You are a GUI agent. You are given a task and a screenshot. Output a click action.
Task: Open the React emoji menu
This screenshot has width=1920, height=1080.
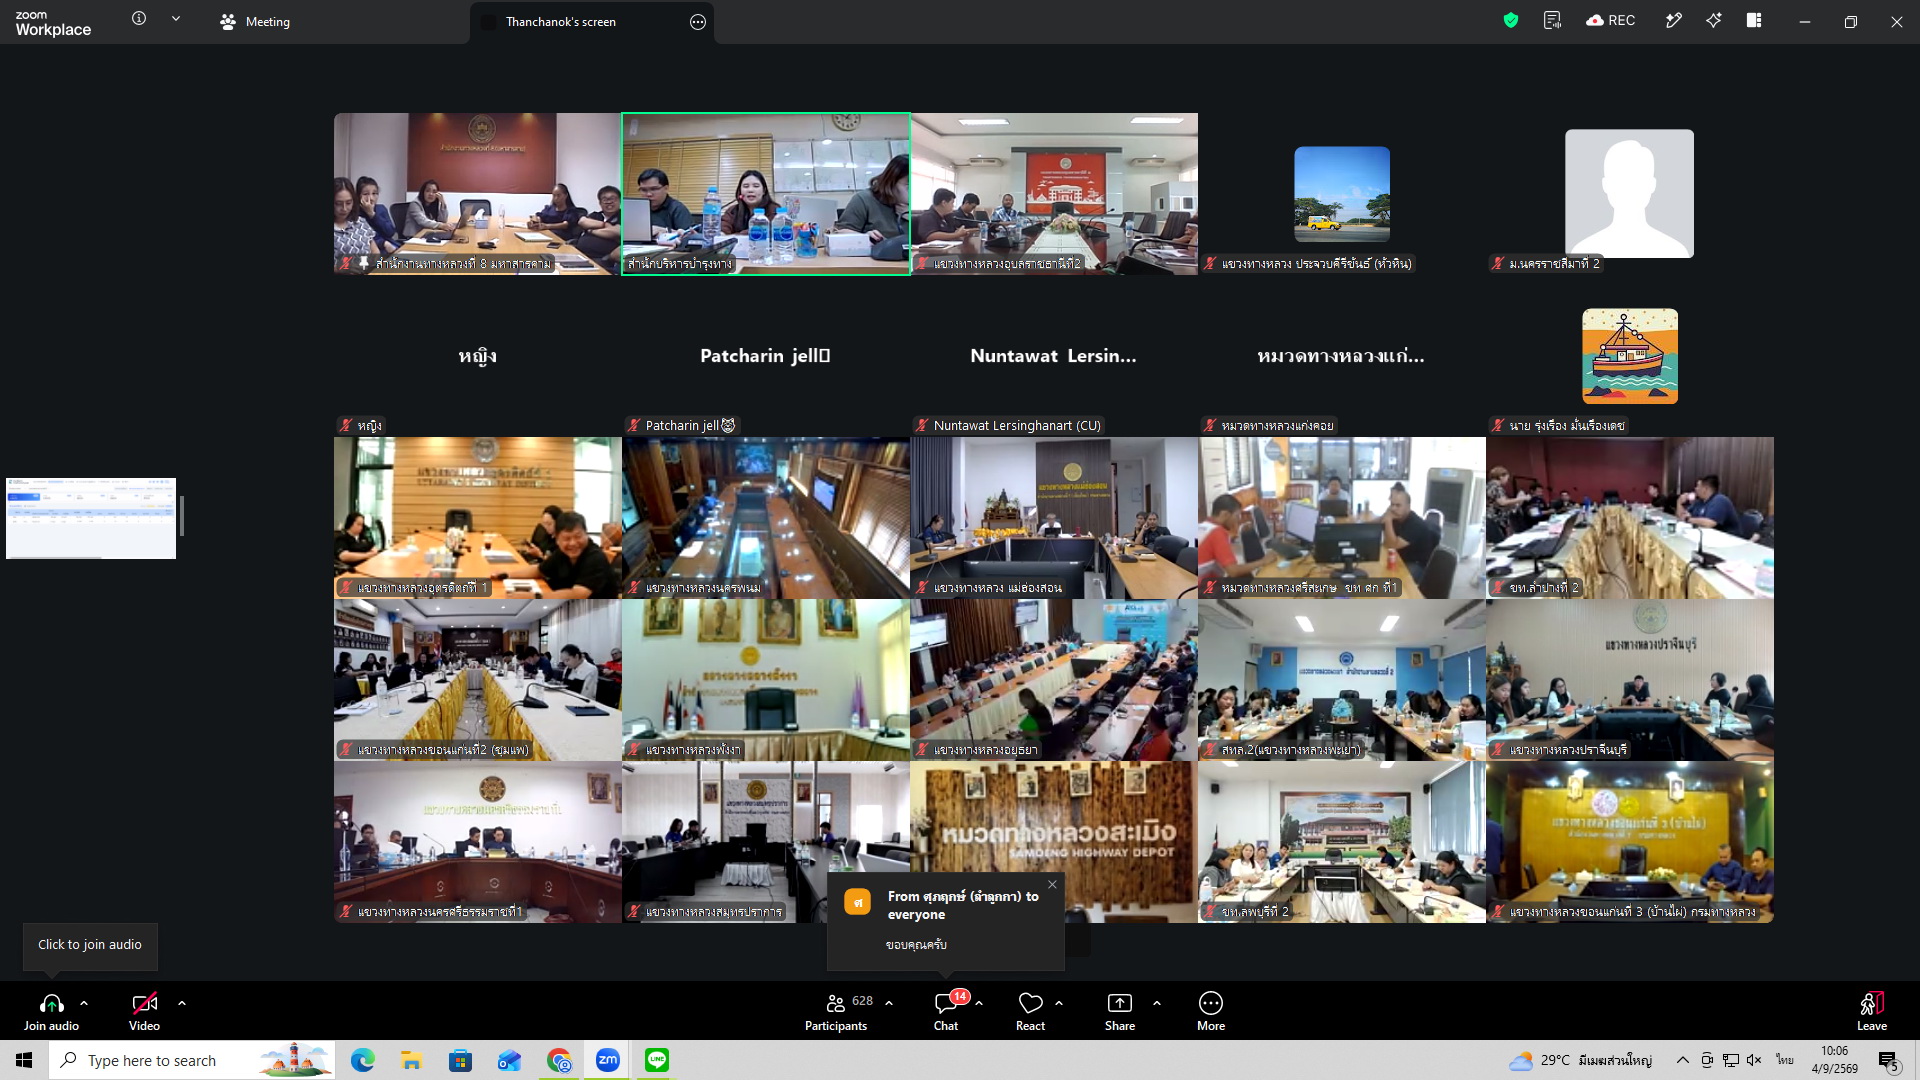pos(1030,1011)
